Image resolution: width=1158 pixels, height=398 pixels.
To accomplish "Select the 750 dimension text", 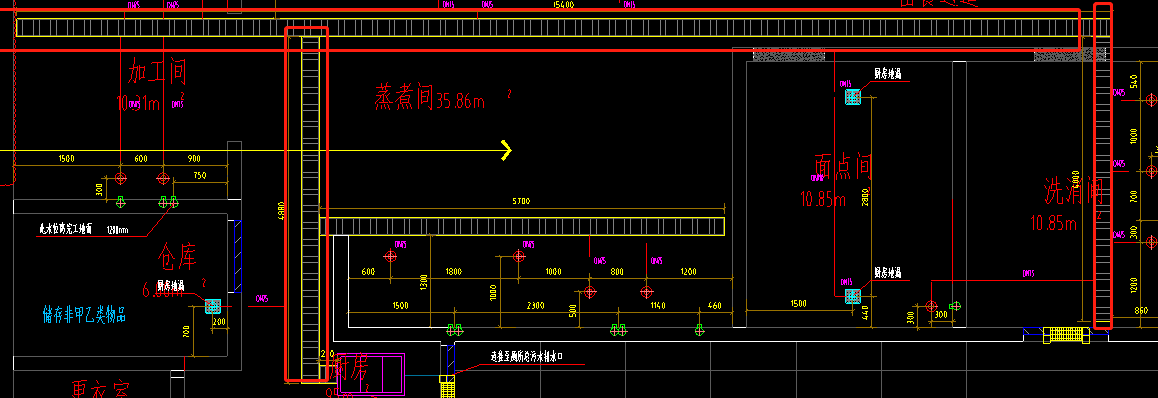I will coord(199,176).
